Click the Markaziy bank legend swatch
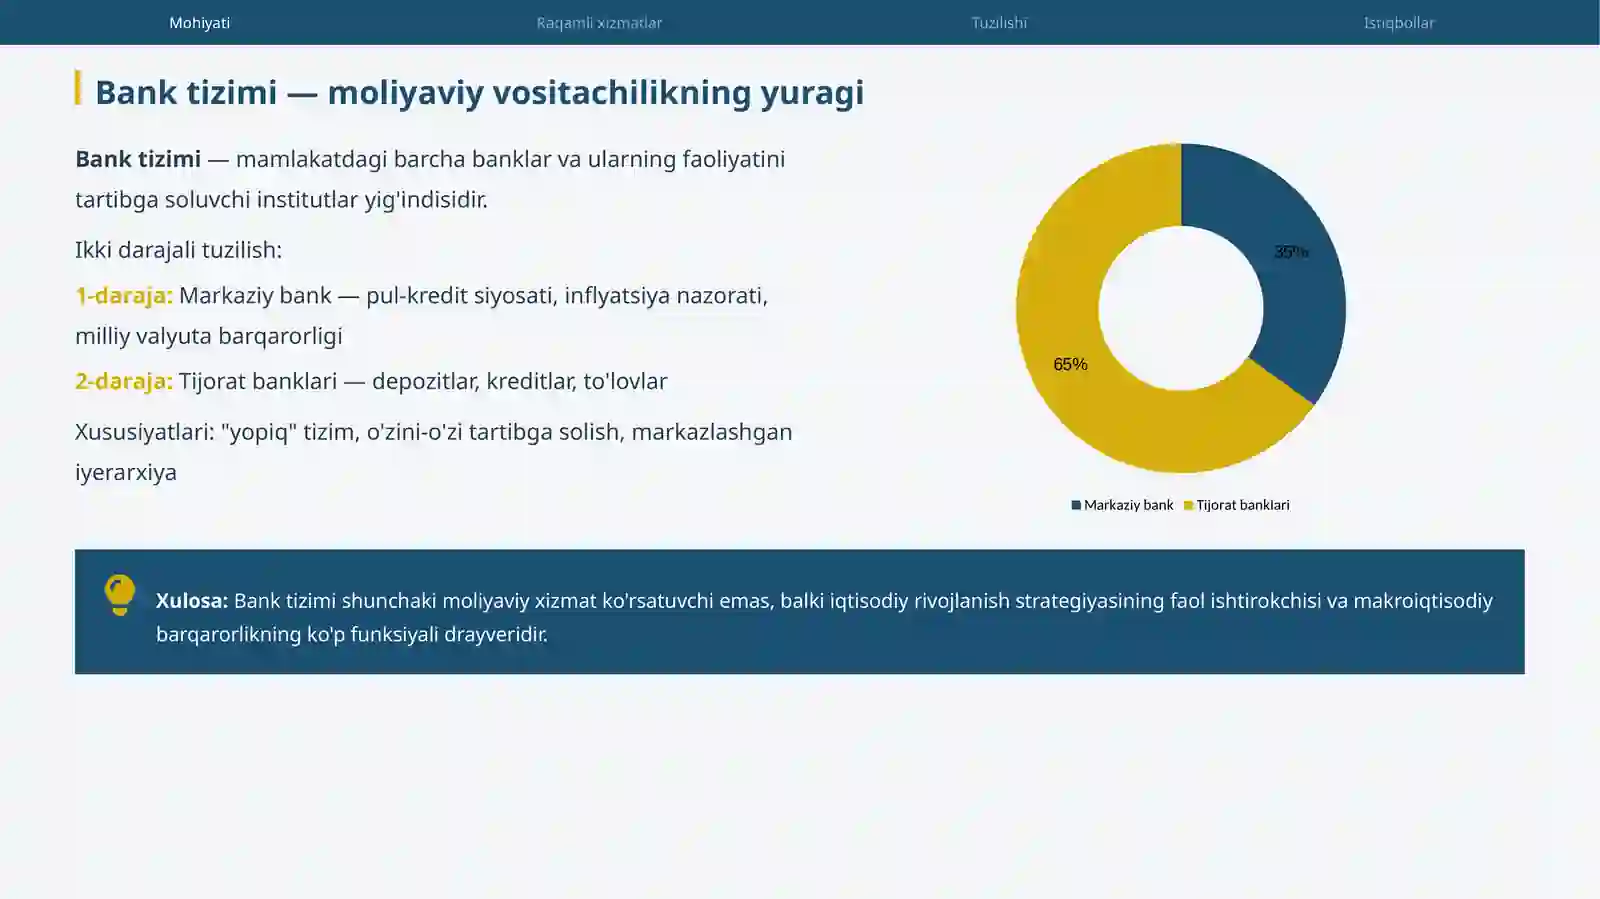This screenshot has height=899, width=1600. pos(1076,505)
